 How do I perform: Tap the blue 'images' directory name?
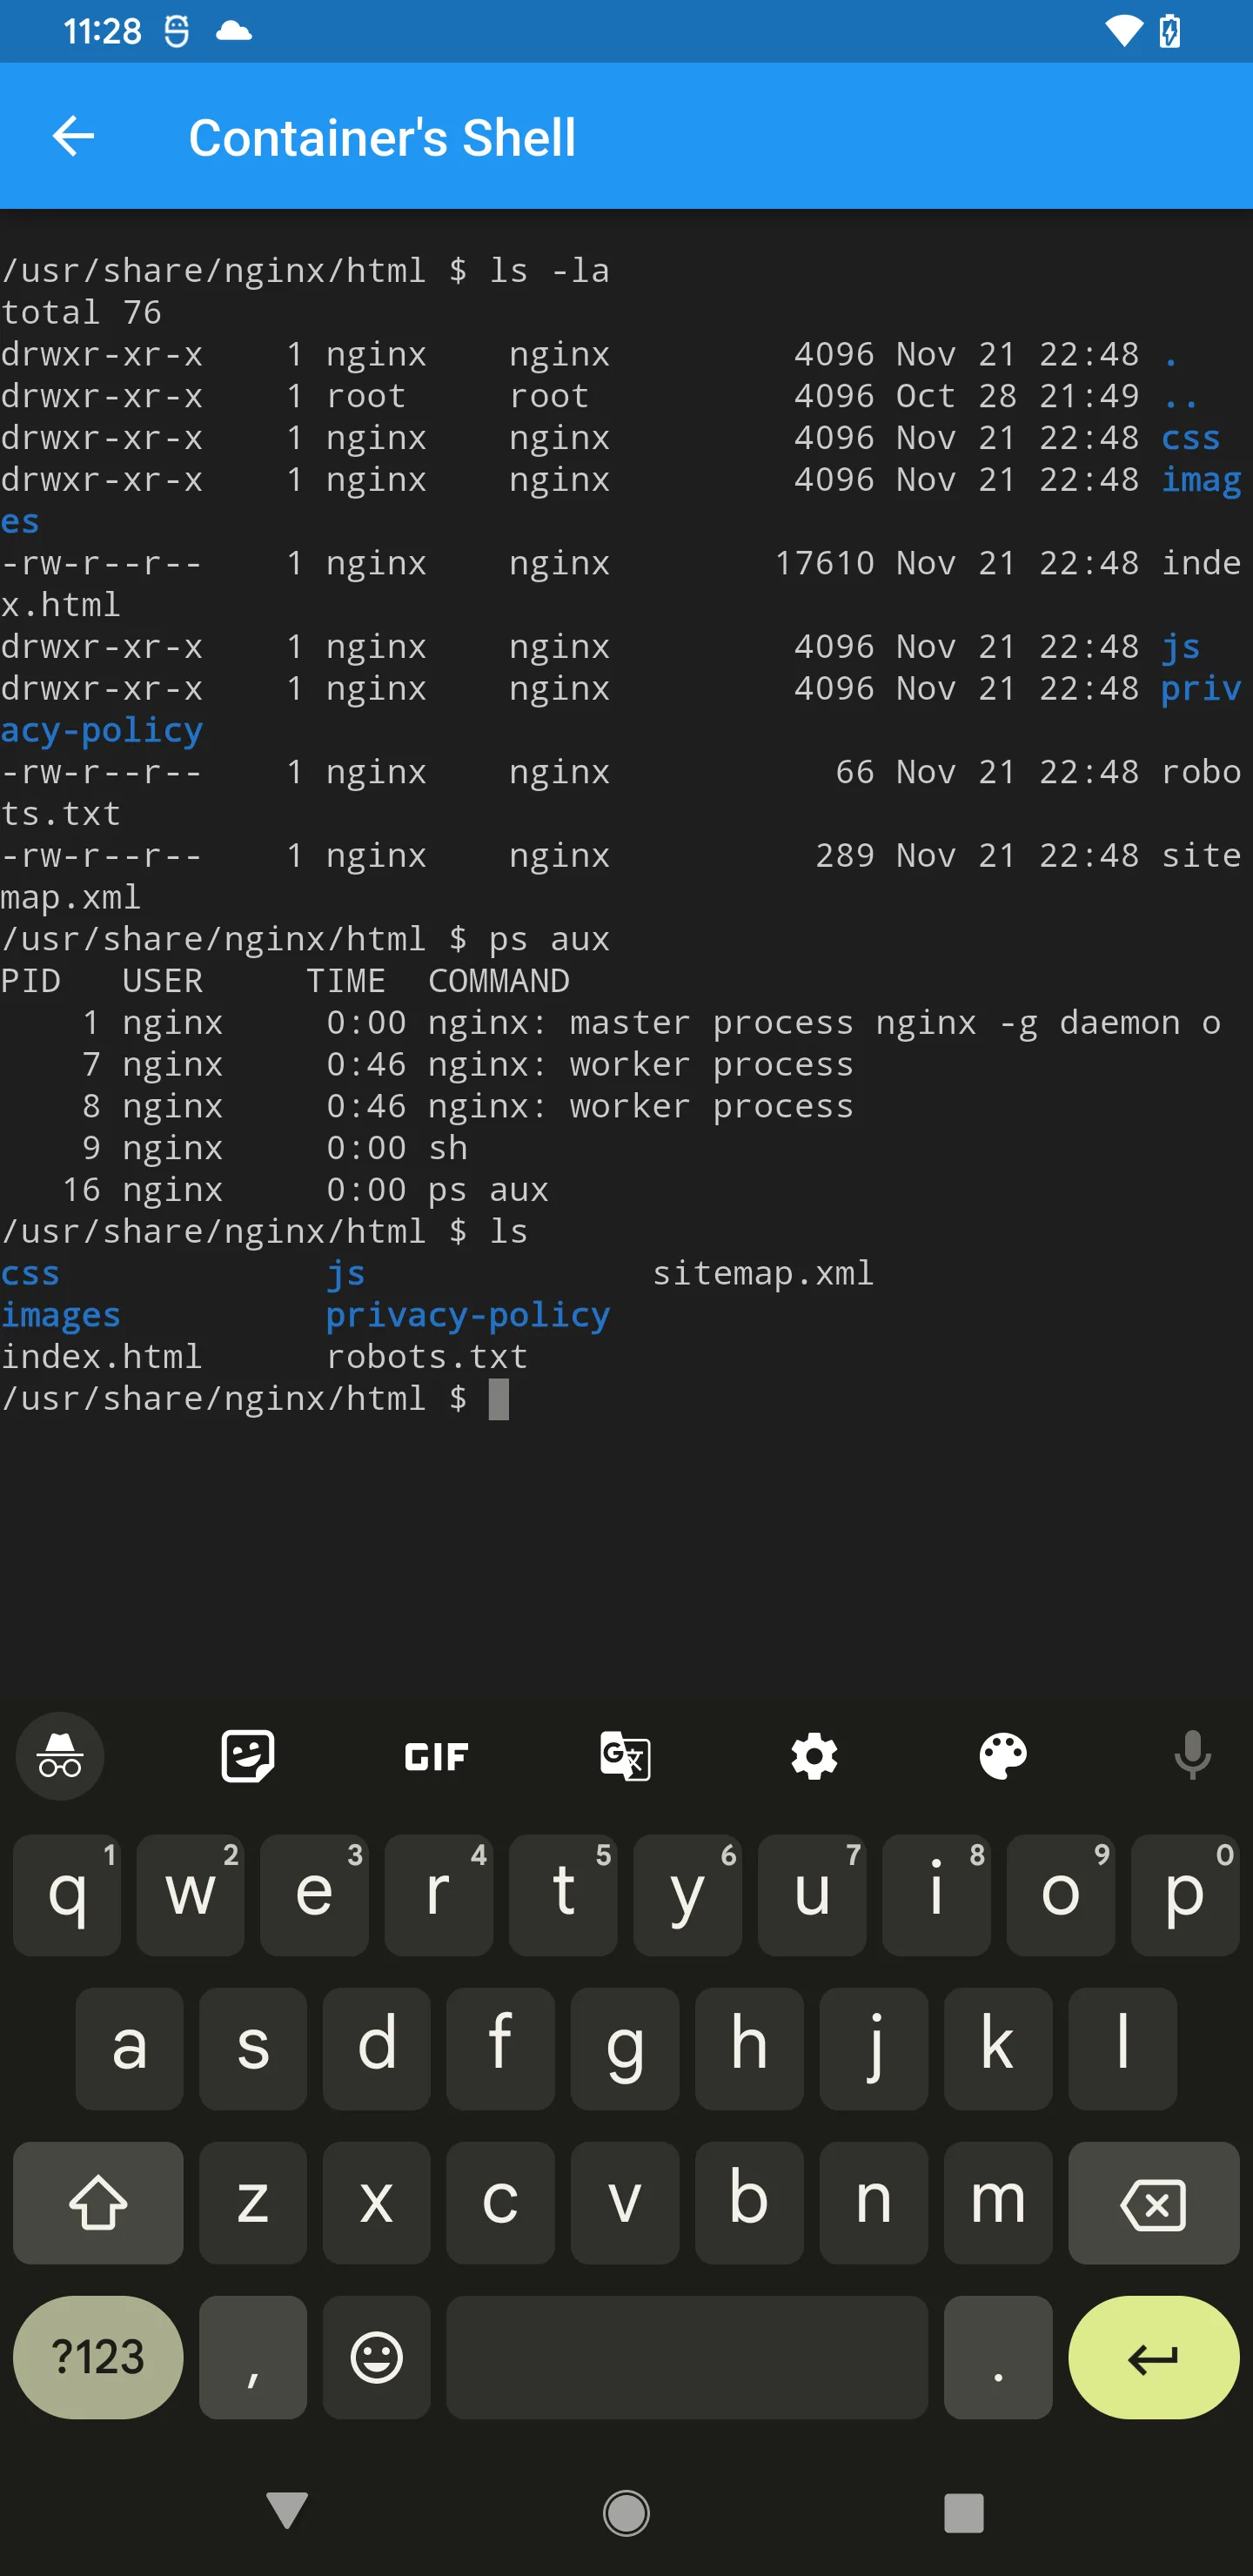[x=60, y=1315]
